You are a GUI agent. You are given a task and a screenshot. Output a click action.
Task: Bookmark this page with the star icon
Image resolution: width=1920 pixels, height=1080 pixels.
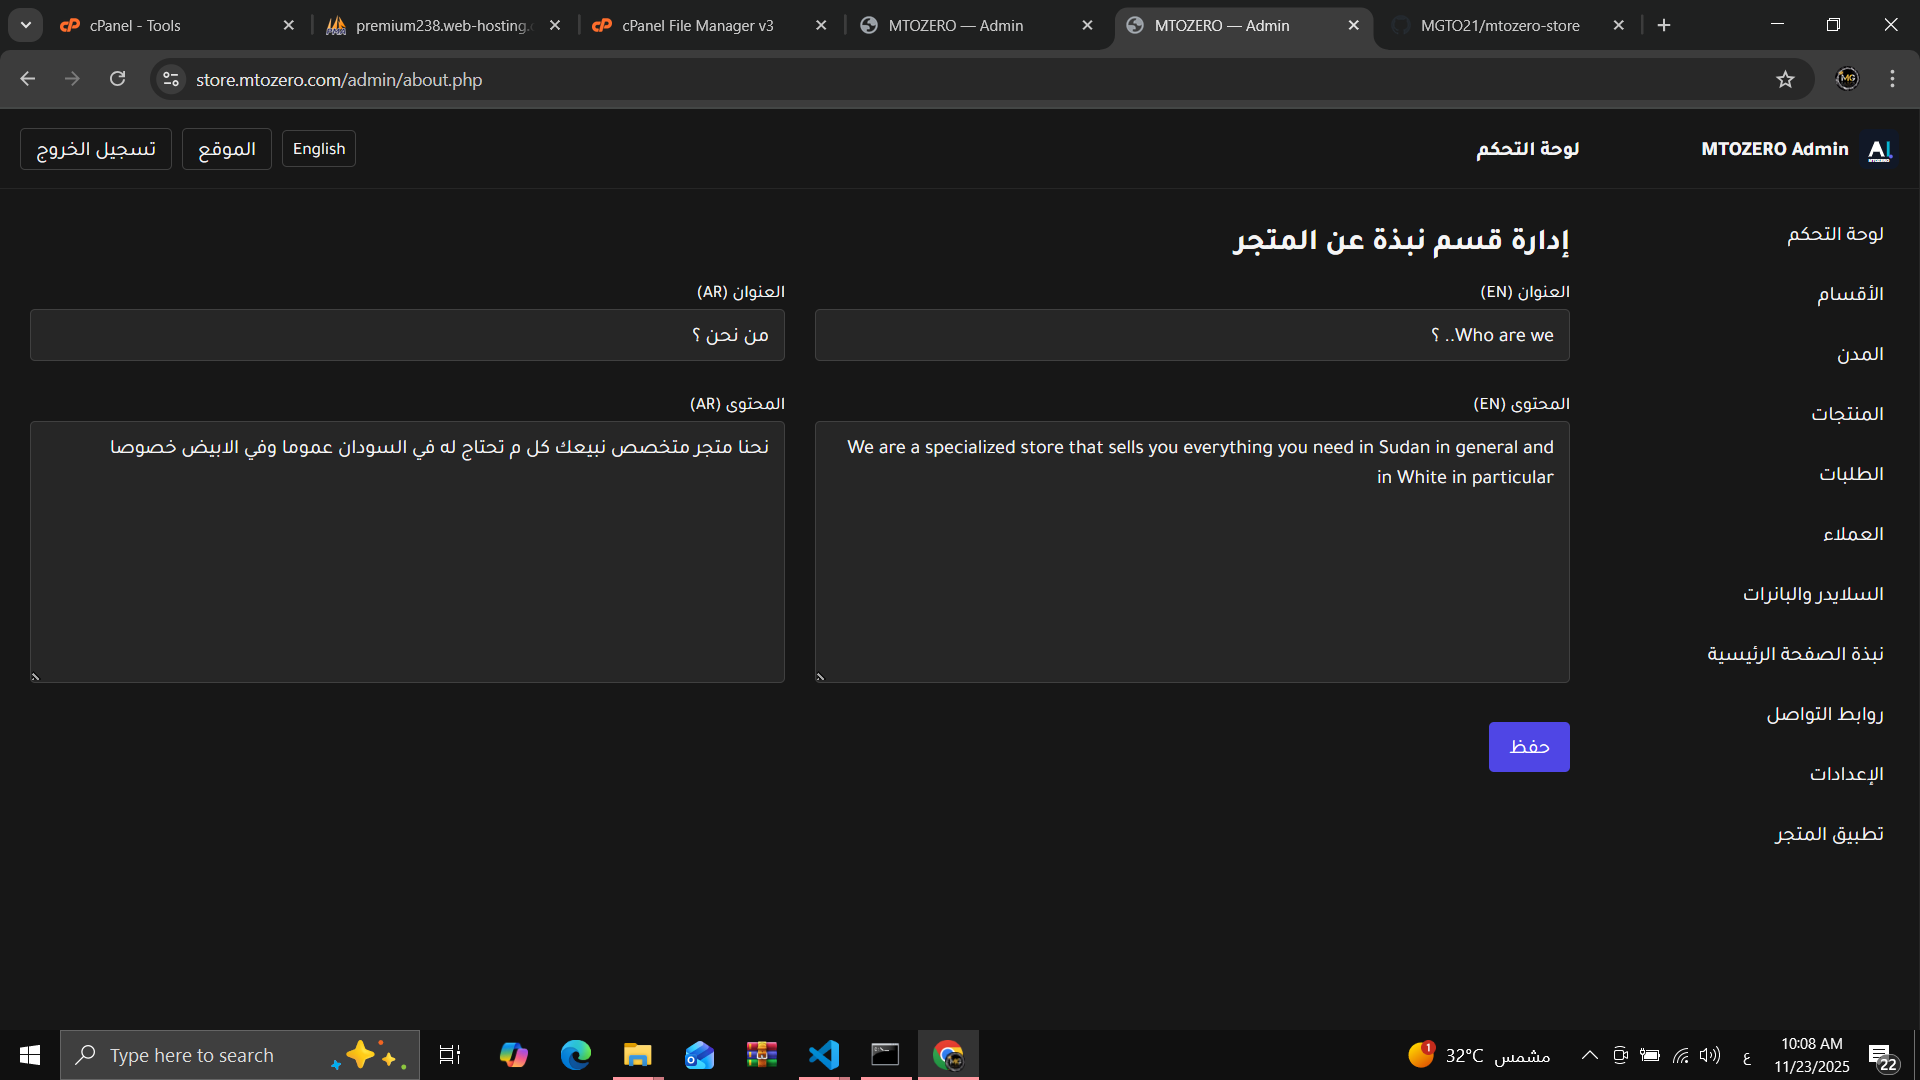click(1785, 79)
